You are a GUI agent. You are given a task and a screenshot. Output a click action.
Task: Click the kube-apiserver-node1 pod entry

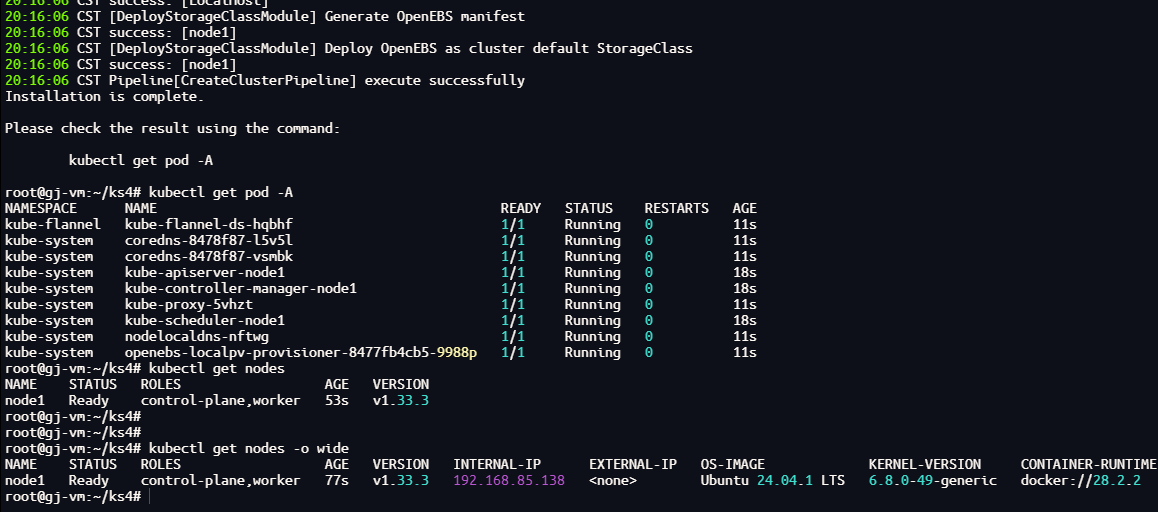tap(205, 273)
